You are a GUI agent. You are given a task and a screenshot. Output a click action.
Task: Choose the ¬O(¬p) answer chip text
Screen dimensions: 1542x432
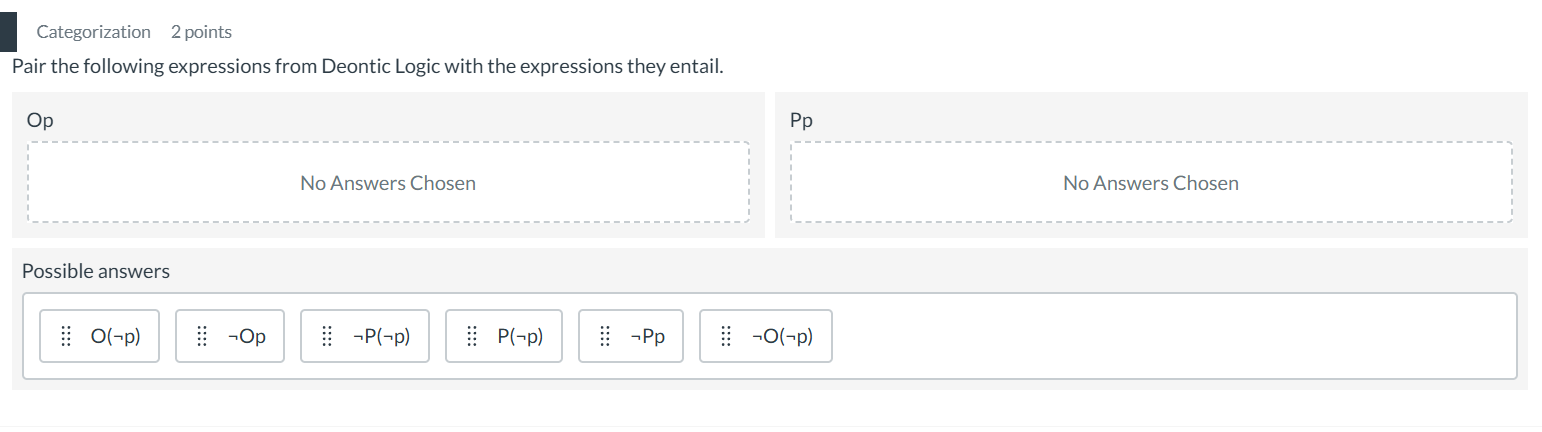pos(782,336)
